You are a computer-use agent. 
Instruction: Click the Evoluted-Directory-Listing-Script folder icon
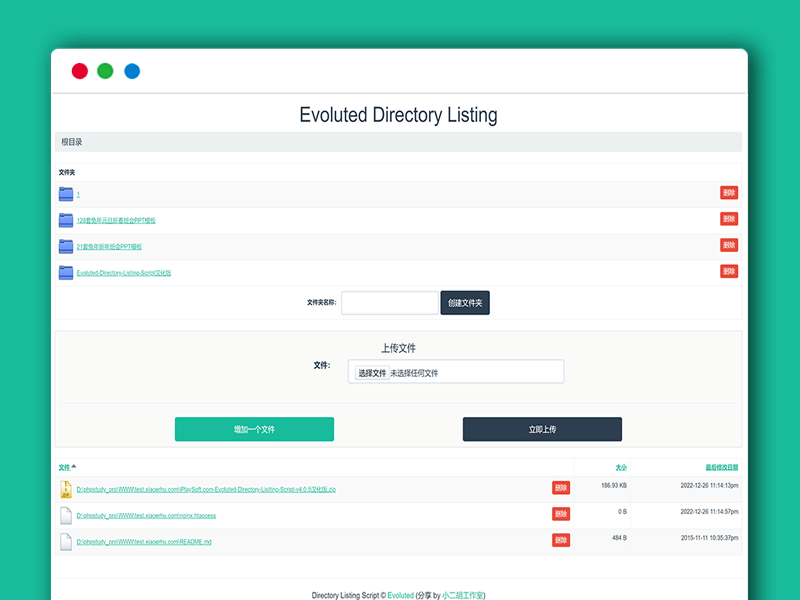(66, 272)
